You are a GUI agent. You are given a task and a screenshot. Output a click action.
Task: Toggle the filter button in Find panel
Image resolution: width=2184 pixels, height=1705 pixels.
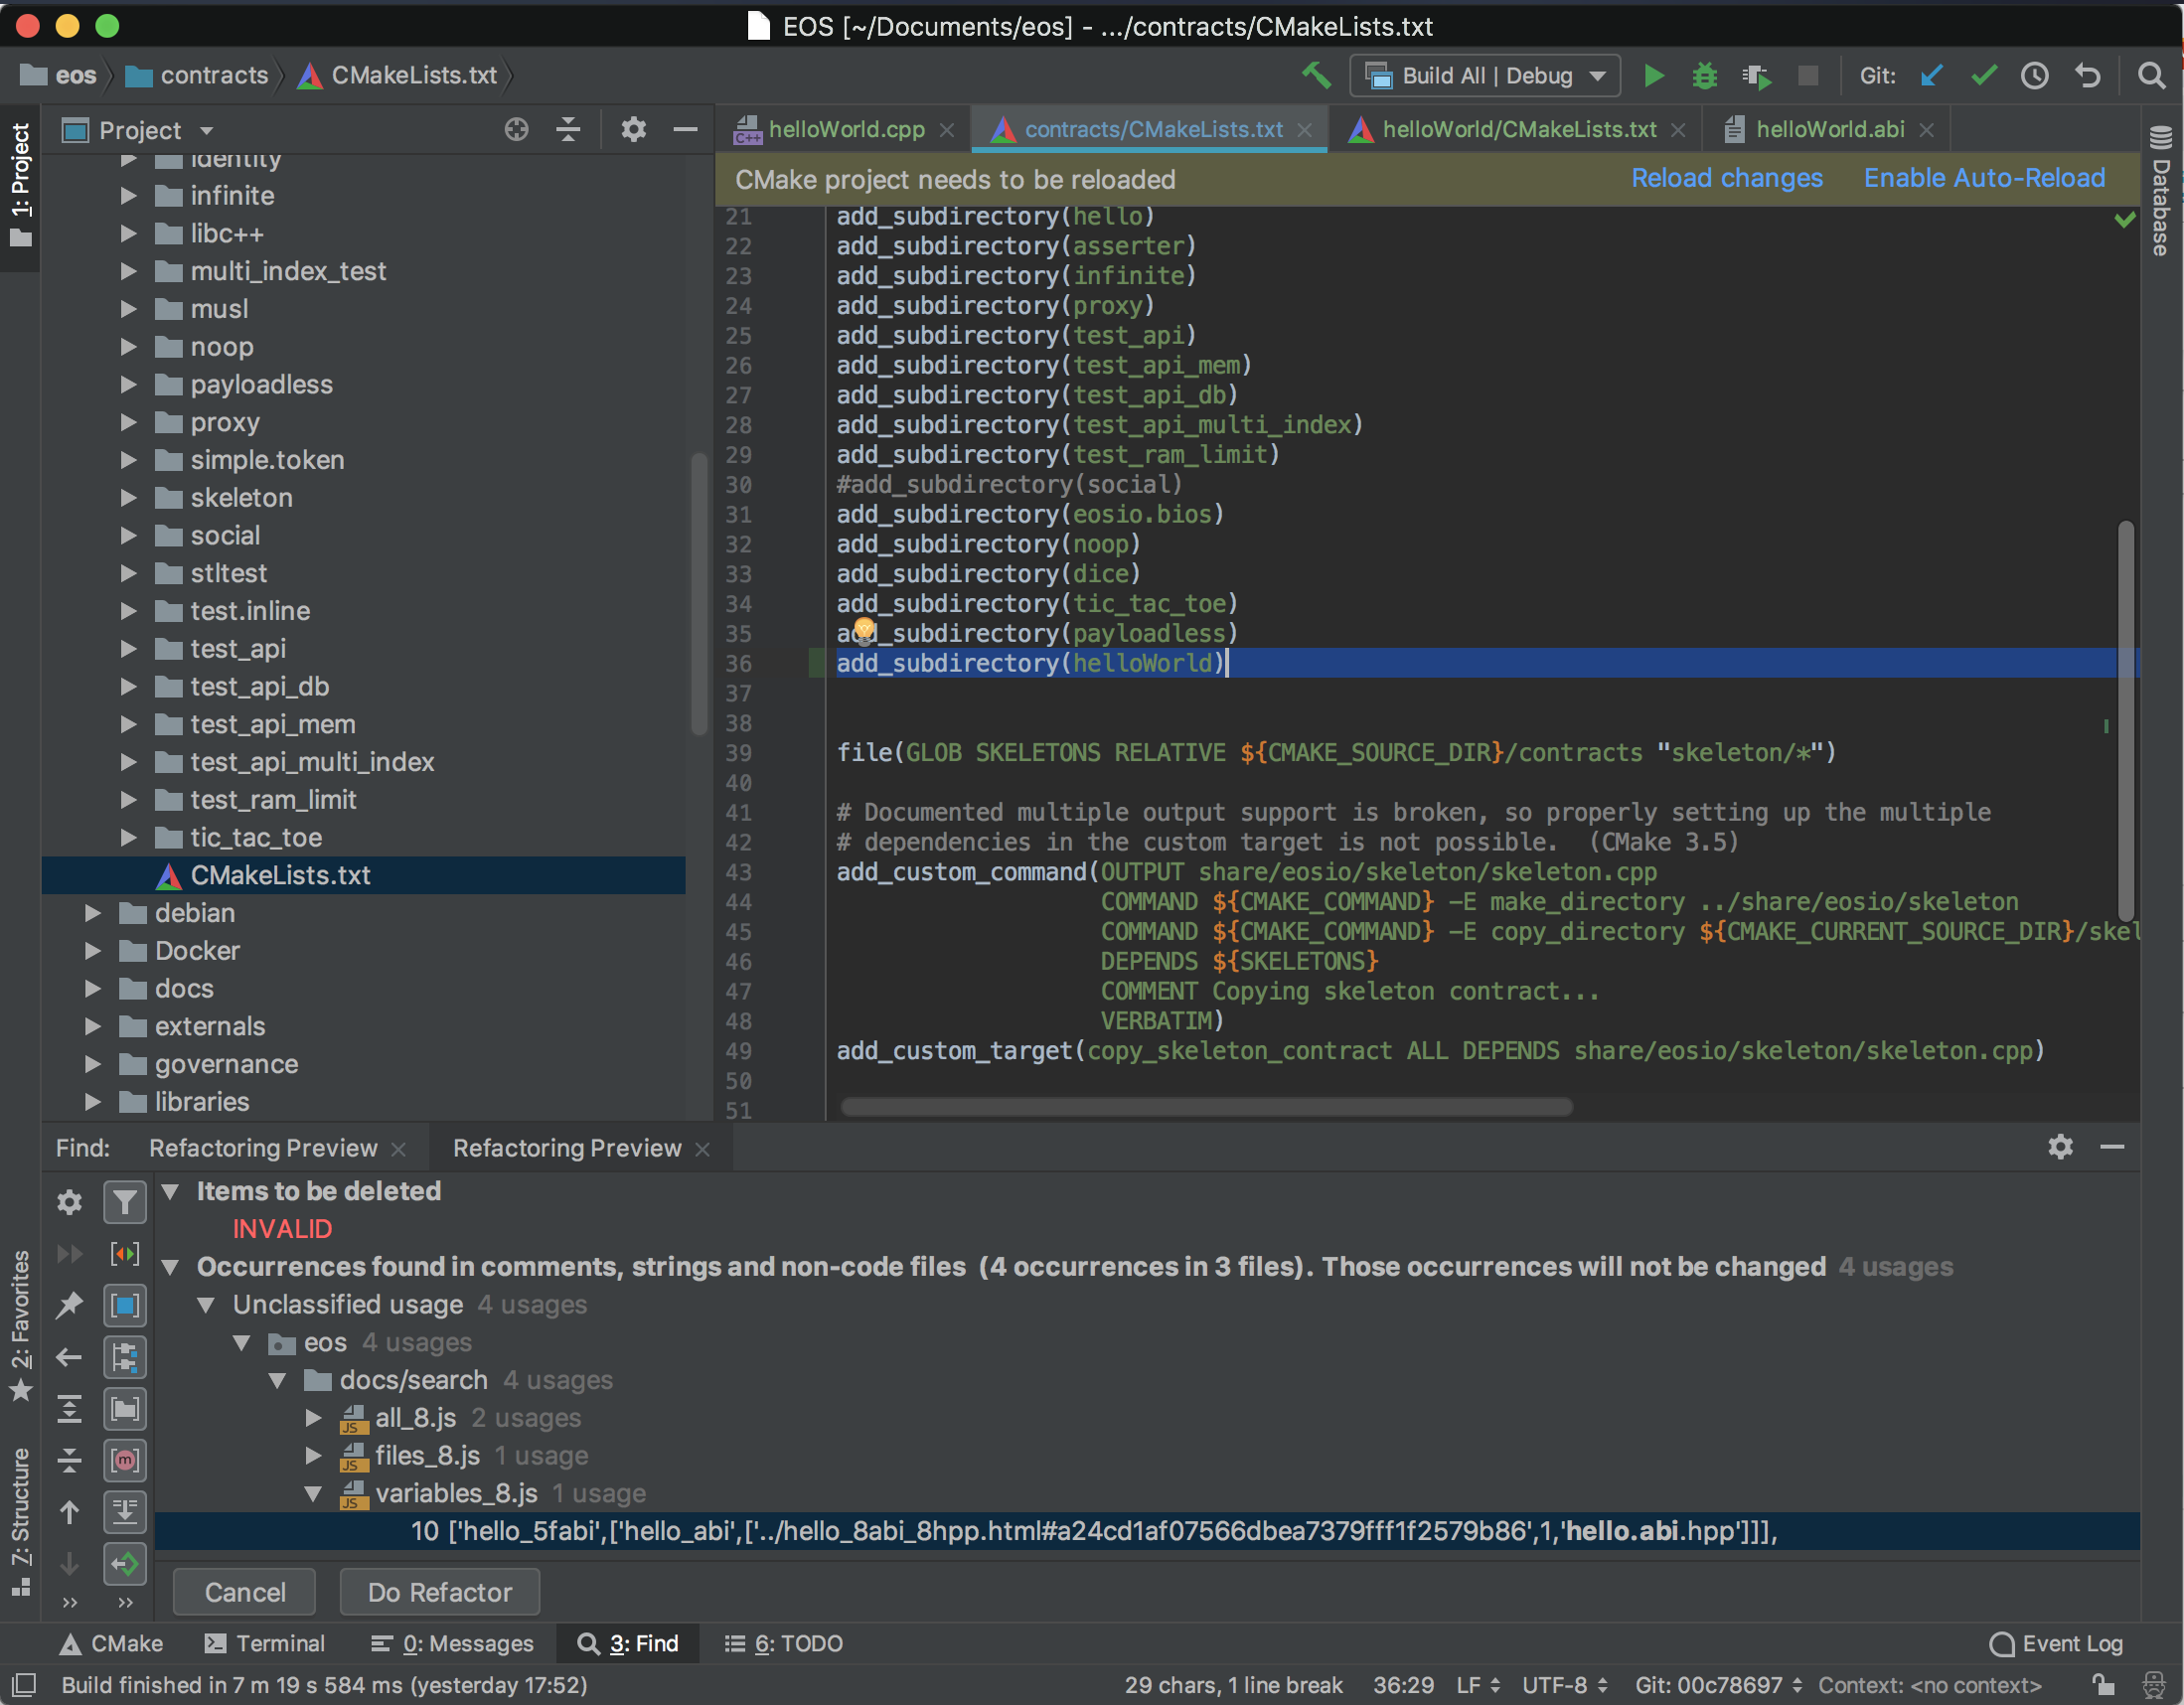[125, 1201]
